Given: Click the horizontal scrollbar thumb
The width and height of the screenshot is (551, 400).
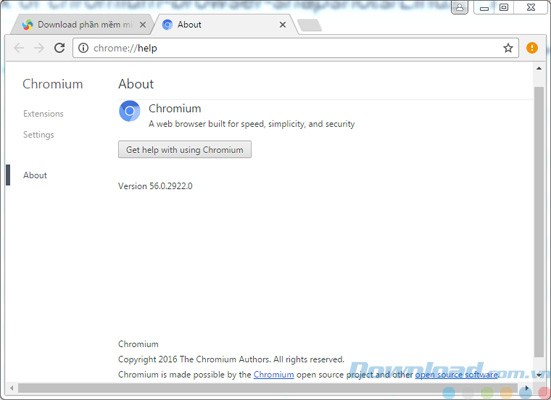Looking at the screenshot, I should tap(268, 388).
